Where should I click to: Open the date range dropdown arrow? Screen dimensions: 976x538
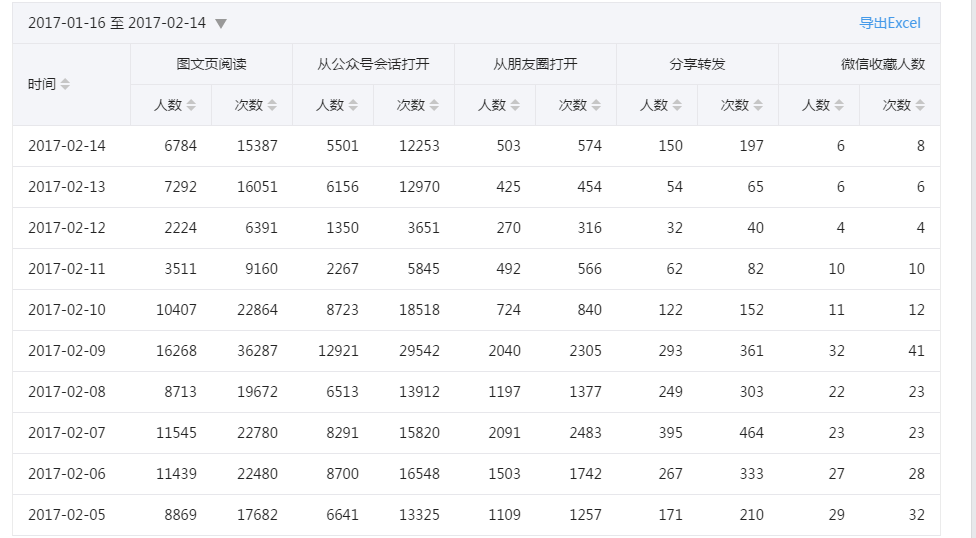(x=220, y=24)
